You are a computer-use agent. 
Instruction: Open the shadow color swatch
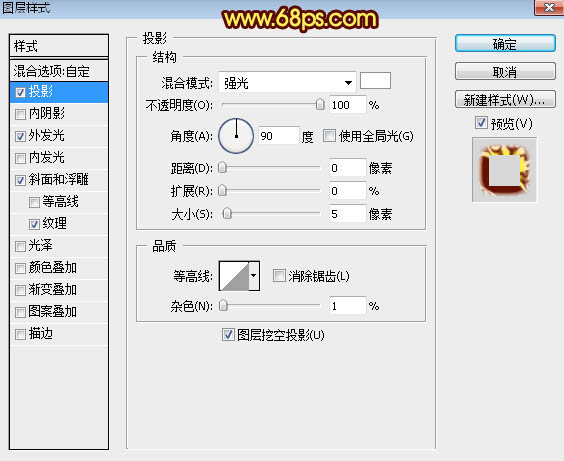tap(375, 81)
